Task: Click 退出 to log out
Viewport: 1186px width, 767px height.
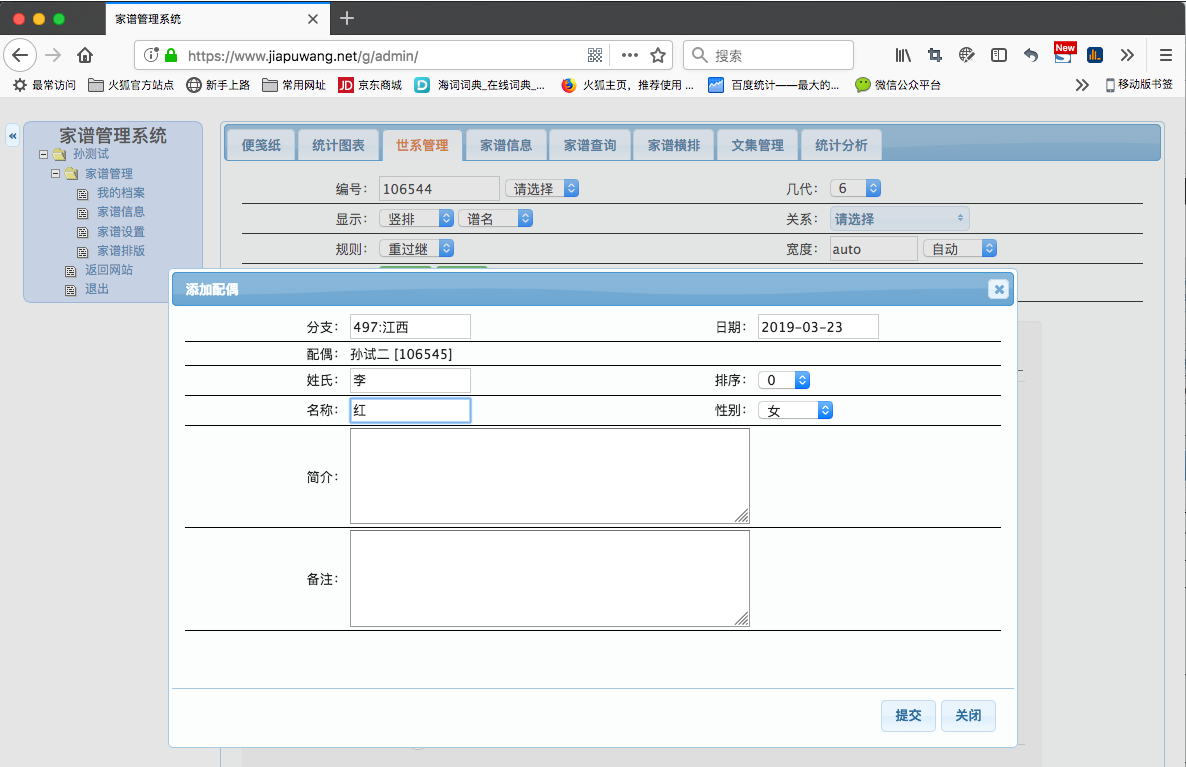Action: tap(97, 289)
